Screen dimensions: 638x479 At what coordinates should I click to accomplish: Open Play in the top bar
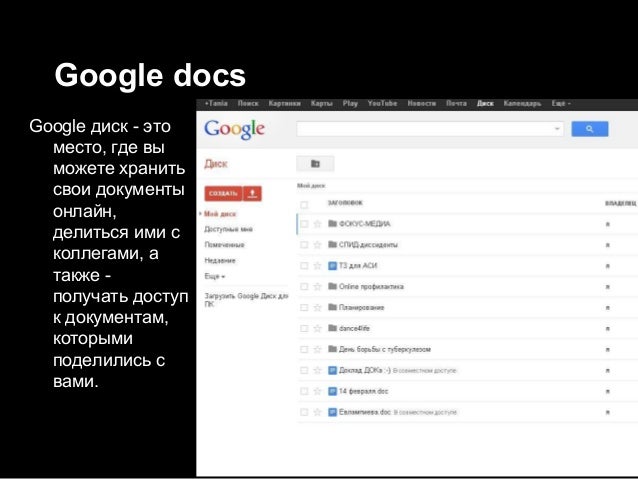pos(350,103)
